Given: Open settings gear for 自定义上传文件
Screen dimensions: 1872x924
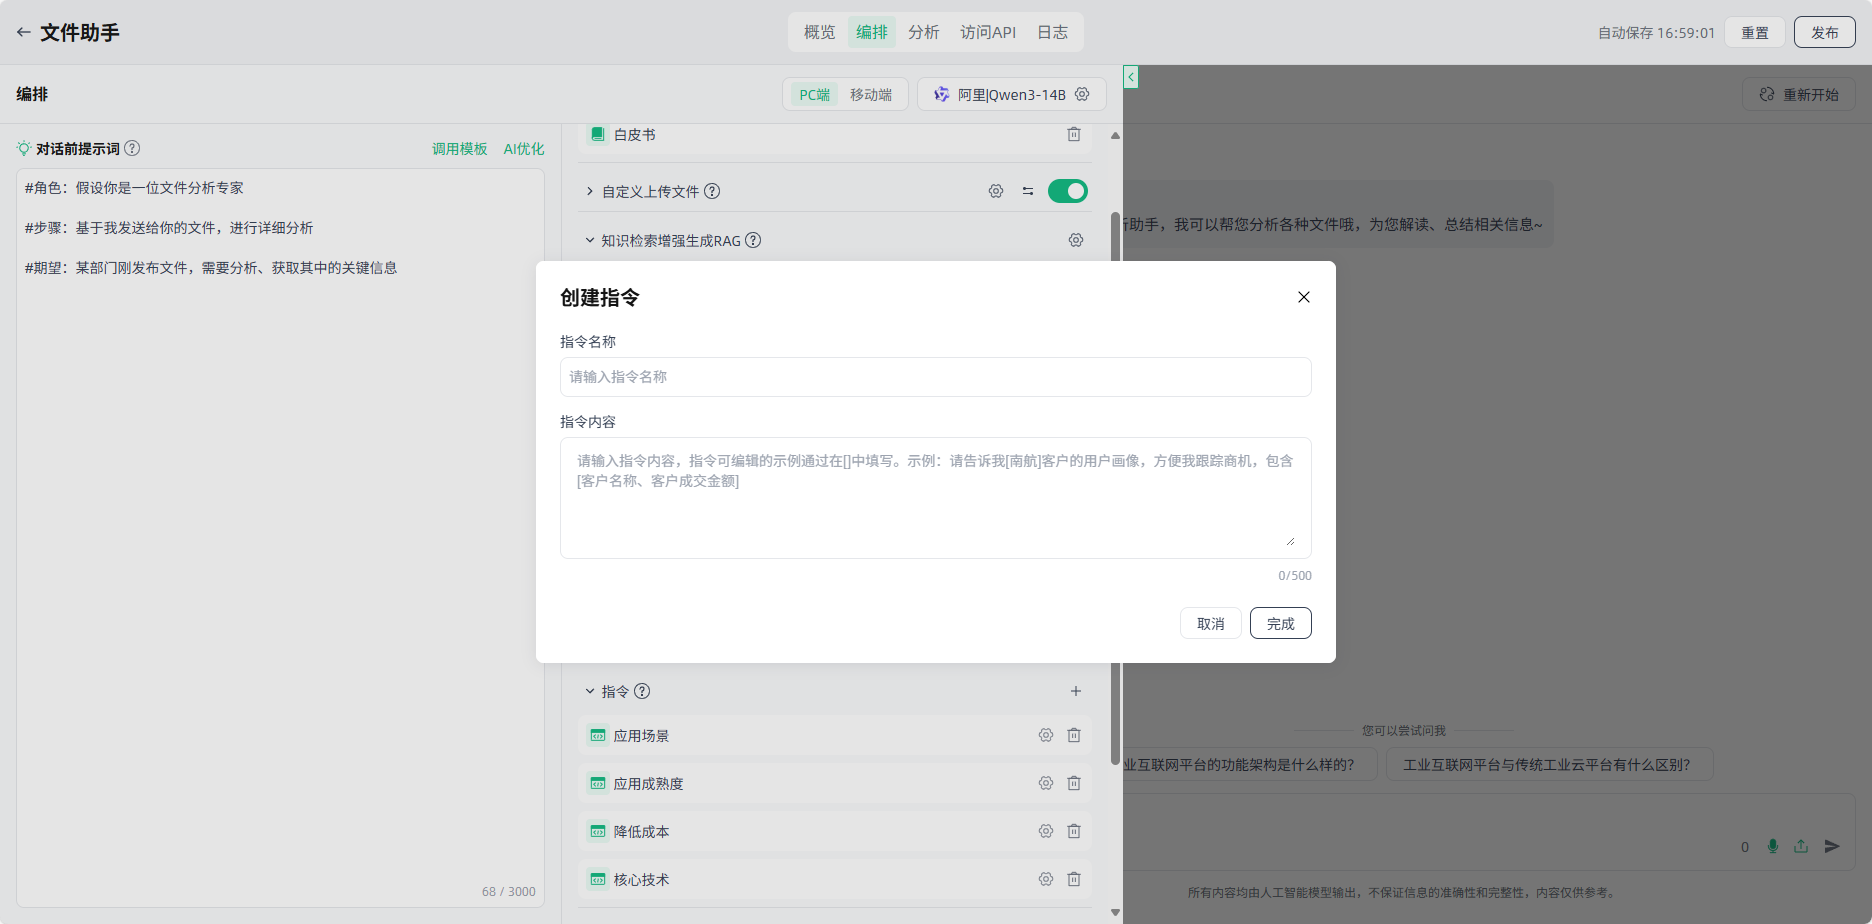Looking at the screenshot, I should 996,191.
